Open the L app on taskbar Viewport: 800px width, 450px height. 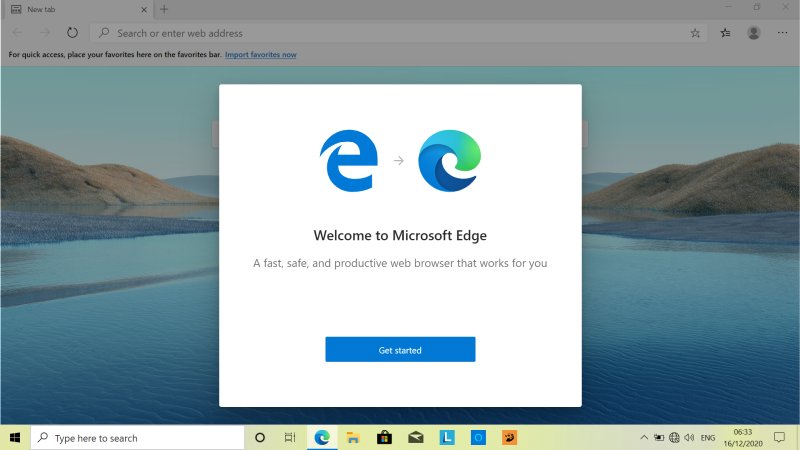point(447,438)
